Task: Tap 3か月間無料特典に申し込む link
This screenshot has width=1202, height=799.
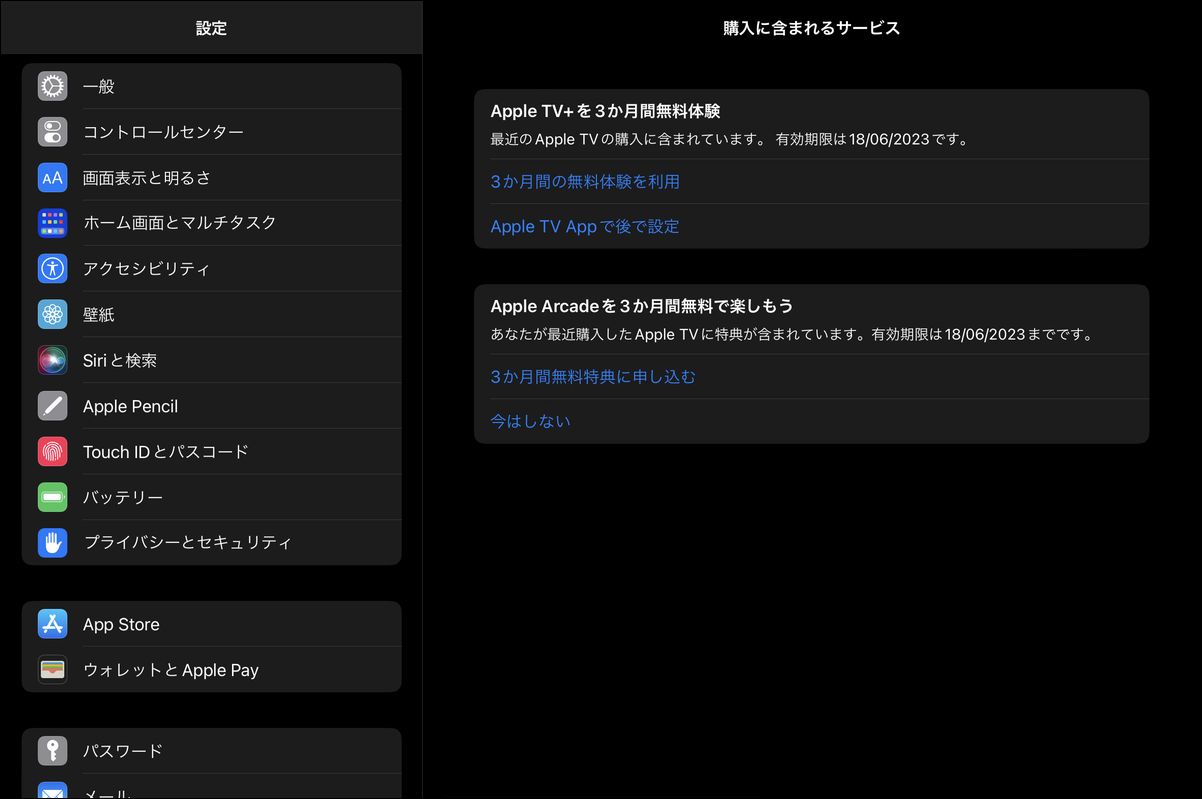Action: tap(593, 376)
